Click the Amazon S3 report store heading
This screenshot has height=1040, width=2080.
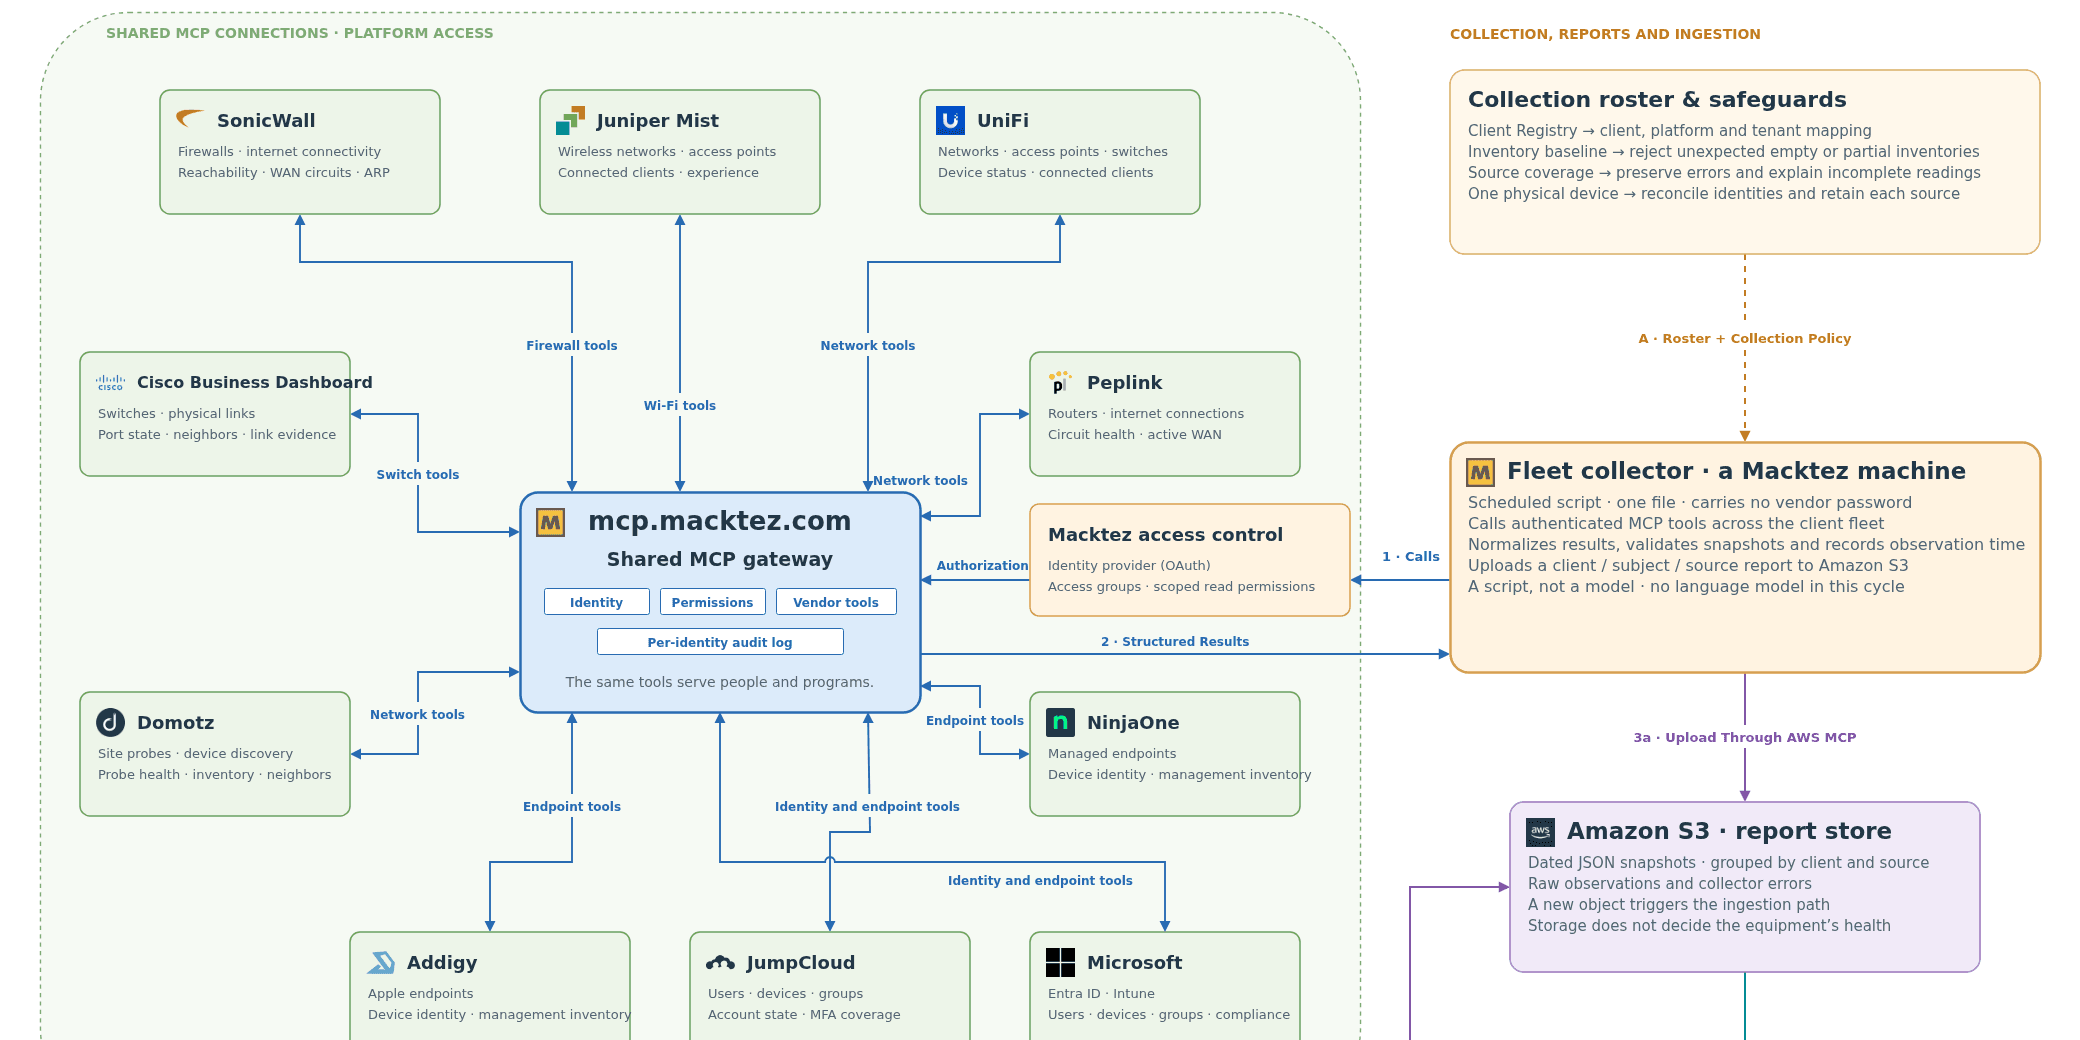[x=1729, y=831]
